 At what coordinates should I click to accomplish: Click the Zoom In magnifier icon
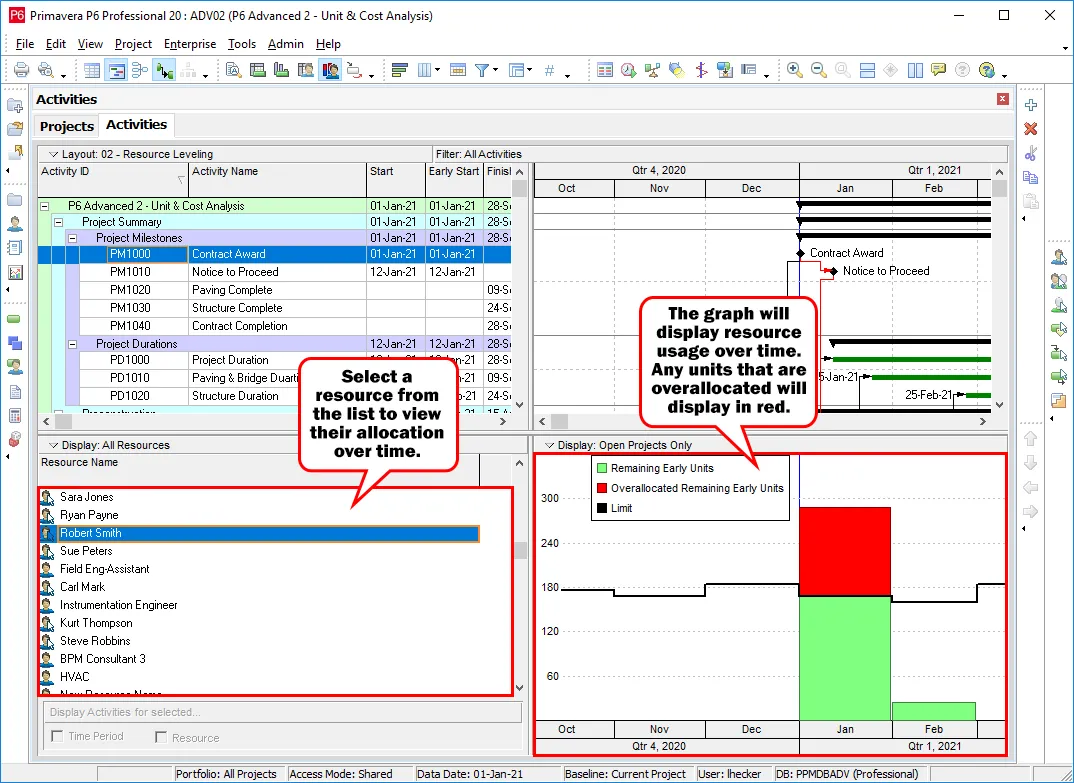tap(794, 70)
